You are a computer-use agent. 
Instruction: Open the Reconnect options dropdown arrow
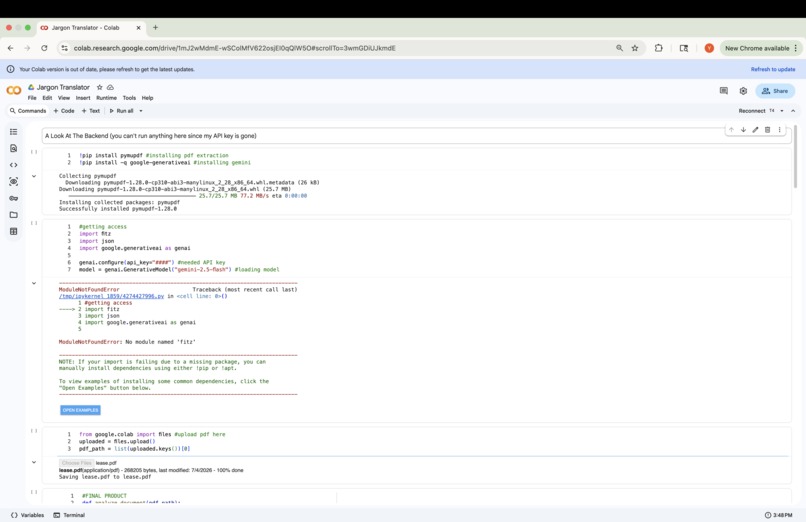[782, 110]
